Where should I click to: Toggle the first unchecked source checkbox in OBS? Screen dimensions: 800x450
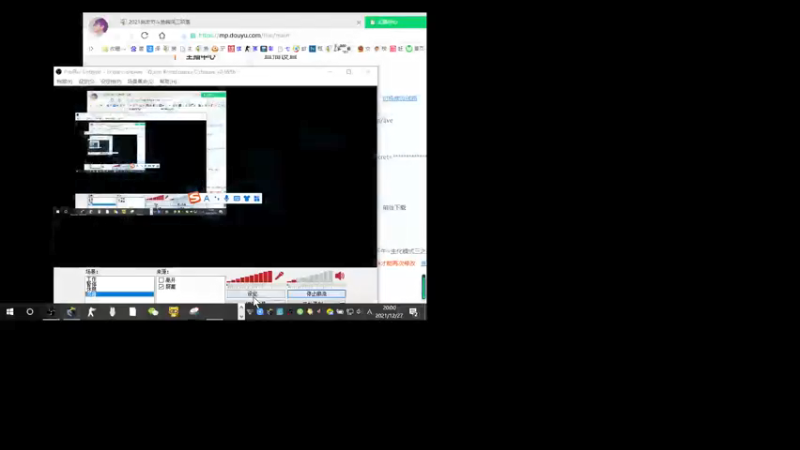161,280
